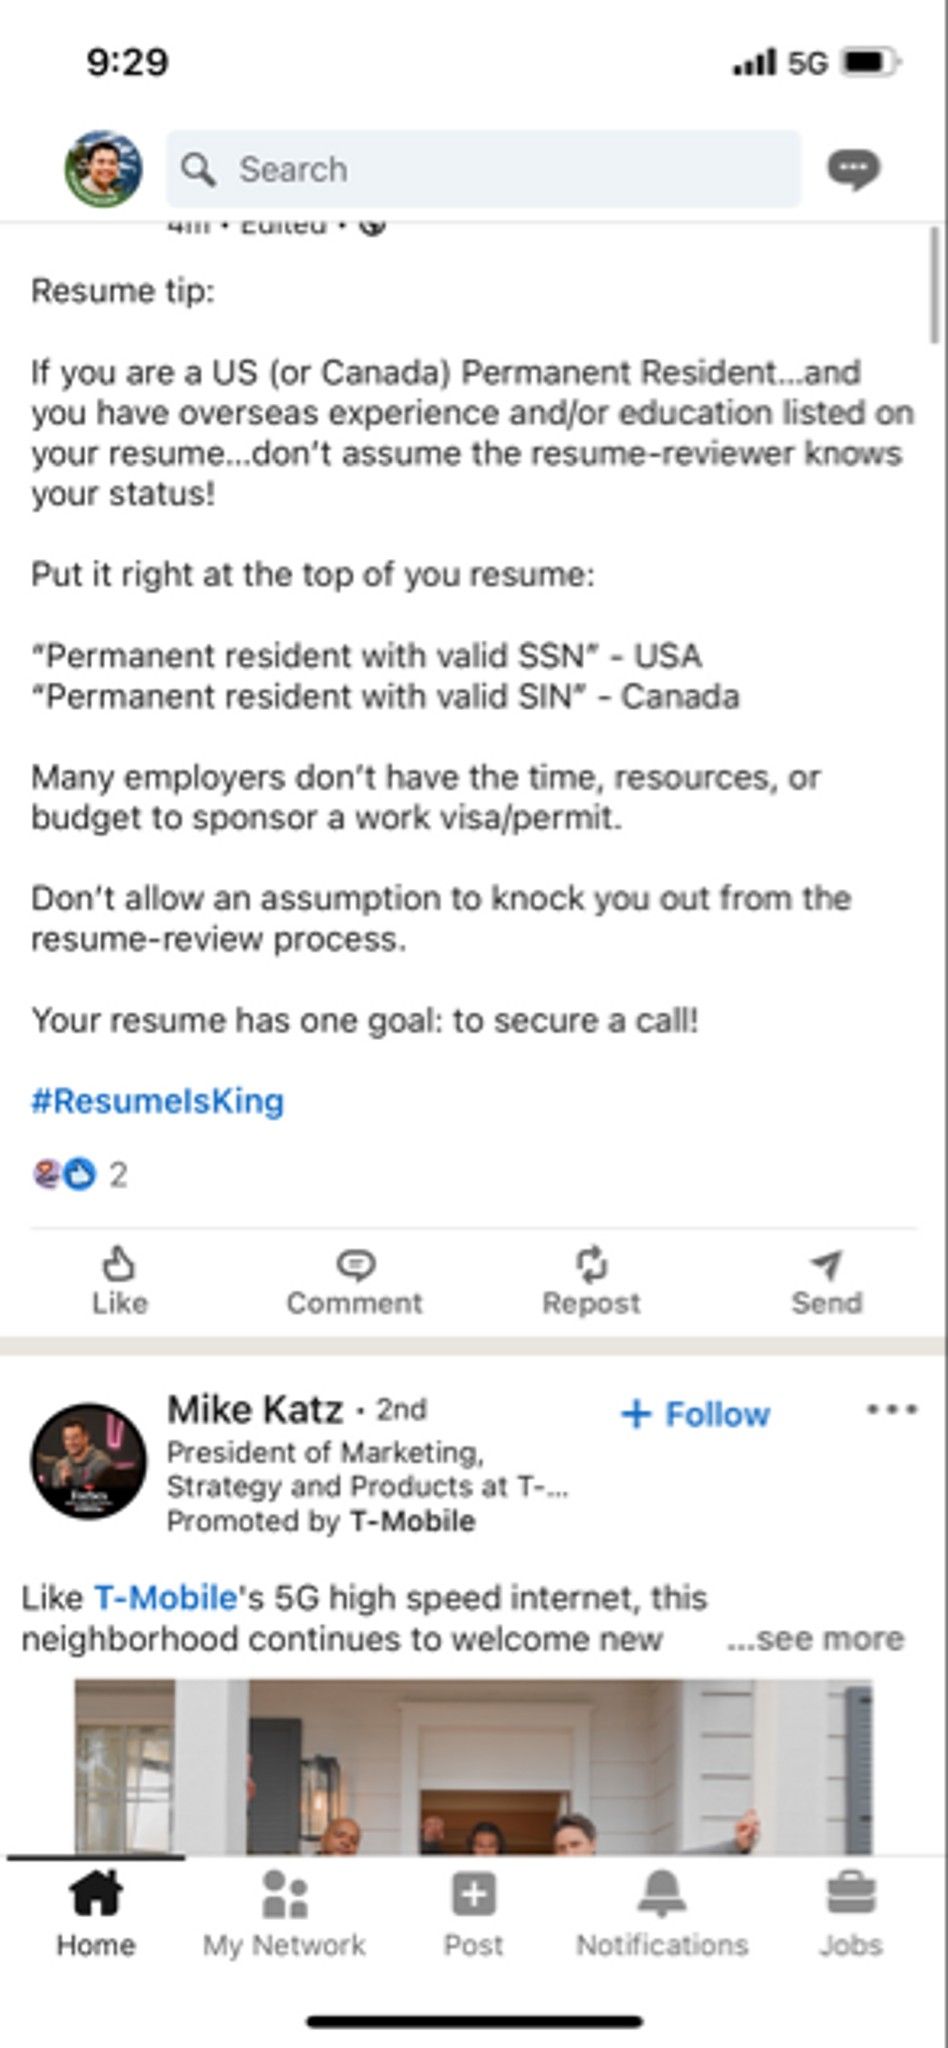Click the Search field
This screenshot has height=2048, width=948.
click(x=484, y=169)
